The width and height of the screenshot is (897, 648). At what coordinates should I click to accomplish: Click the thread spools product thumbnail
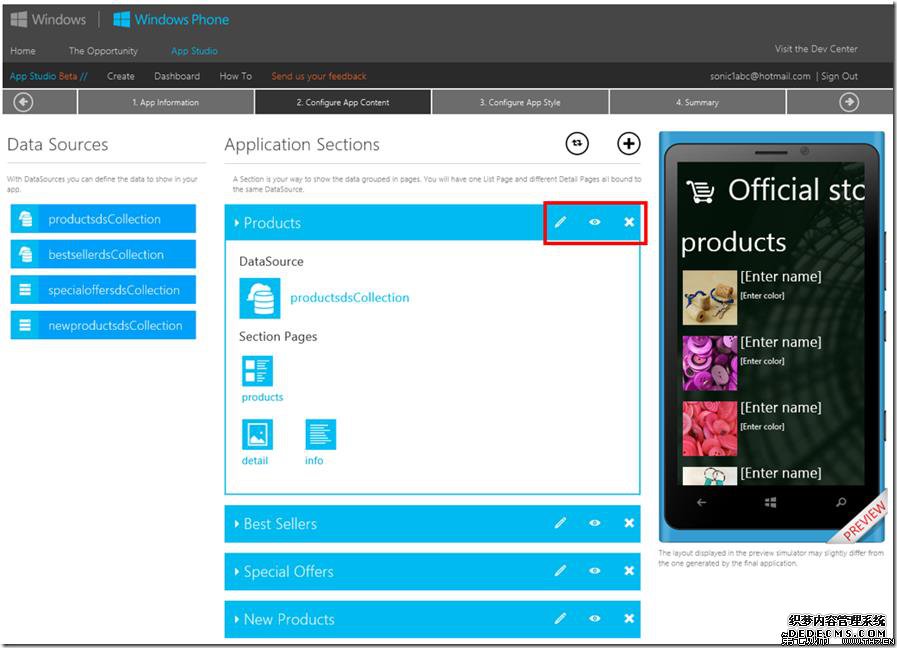(x=709, y=297)
